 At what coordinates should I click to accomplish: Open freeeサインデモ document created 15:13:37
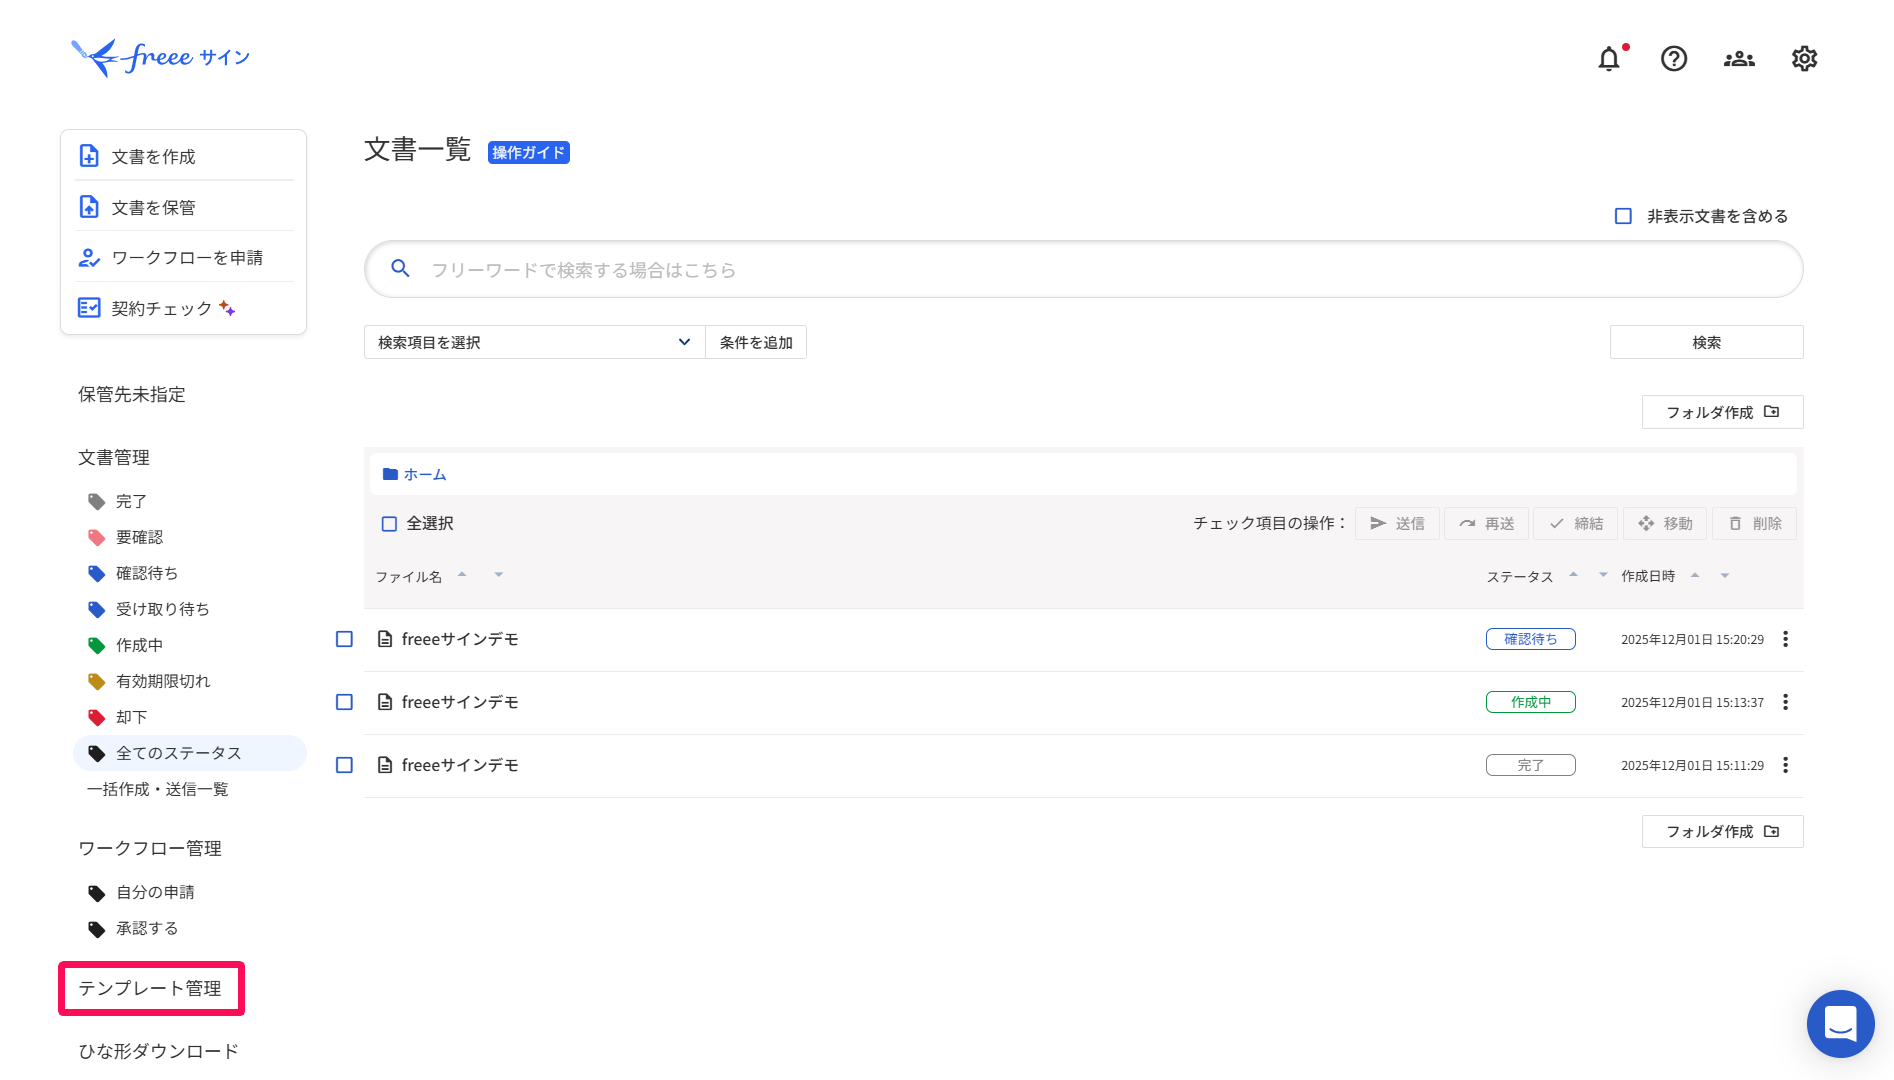pyautogui.click(x=460, y=702)
